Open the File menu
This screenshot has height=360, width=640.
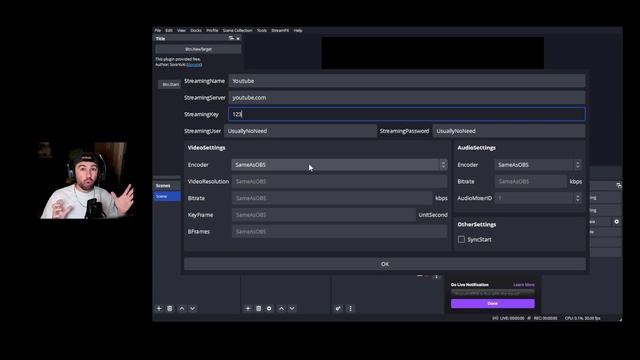(x=158, y=30)
